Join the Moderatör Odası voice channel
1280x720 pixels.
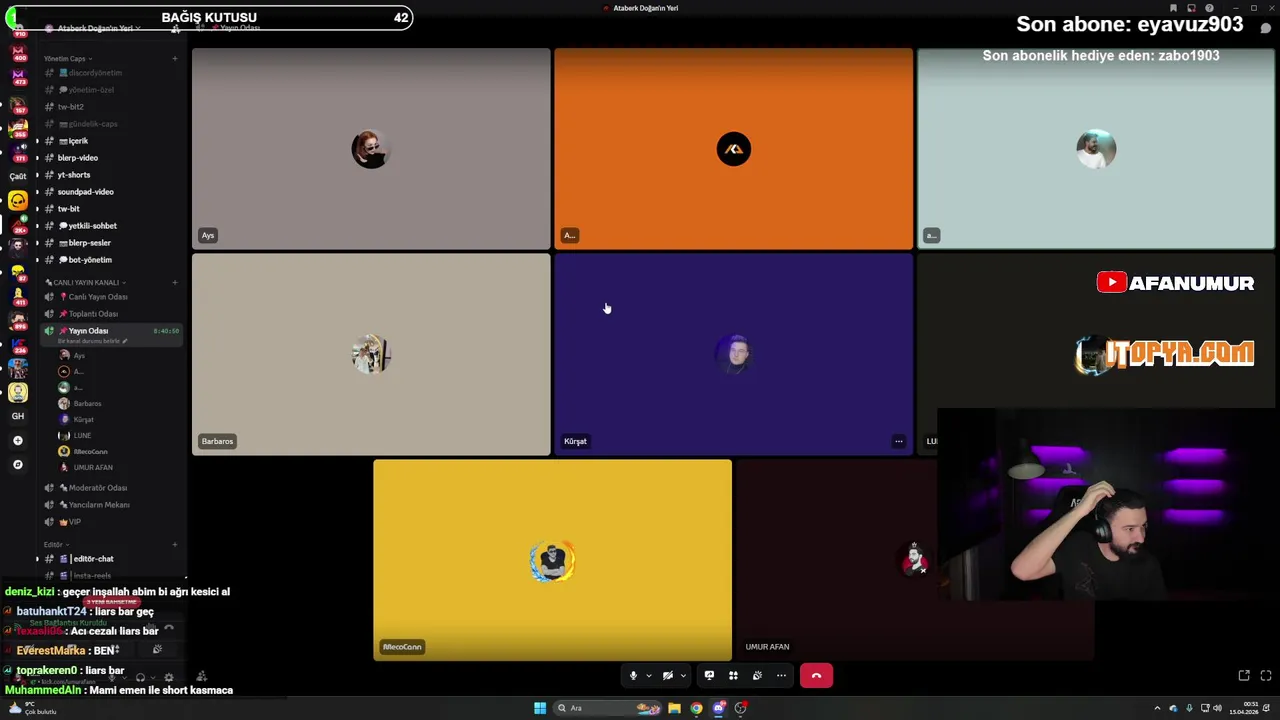point(110,488)
